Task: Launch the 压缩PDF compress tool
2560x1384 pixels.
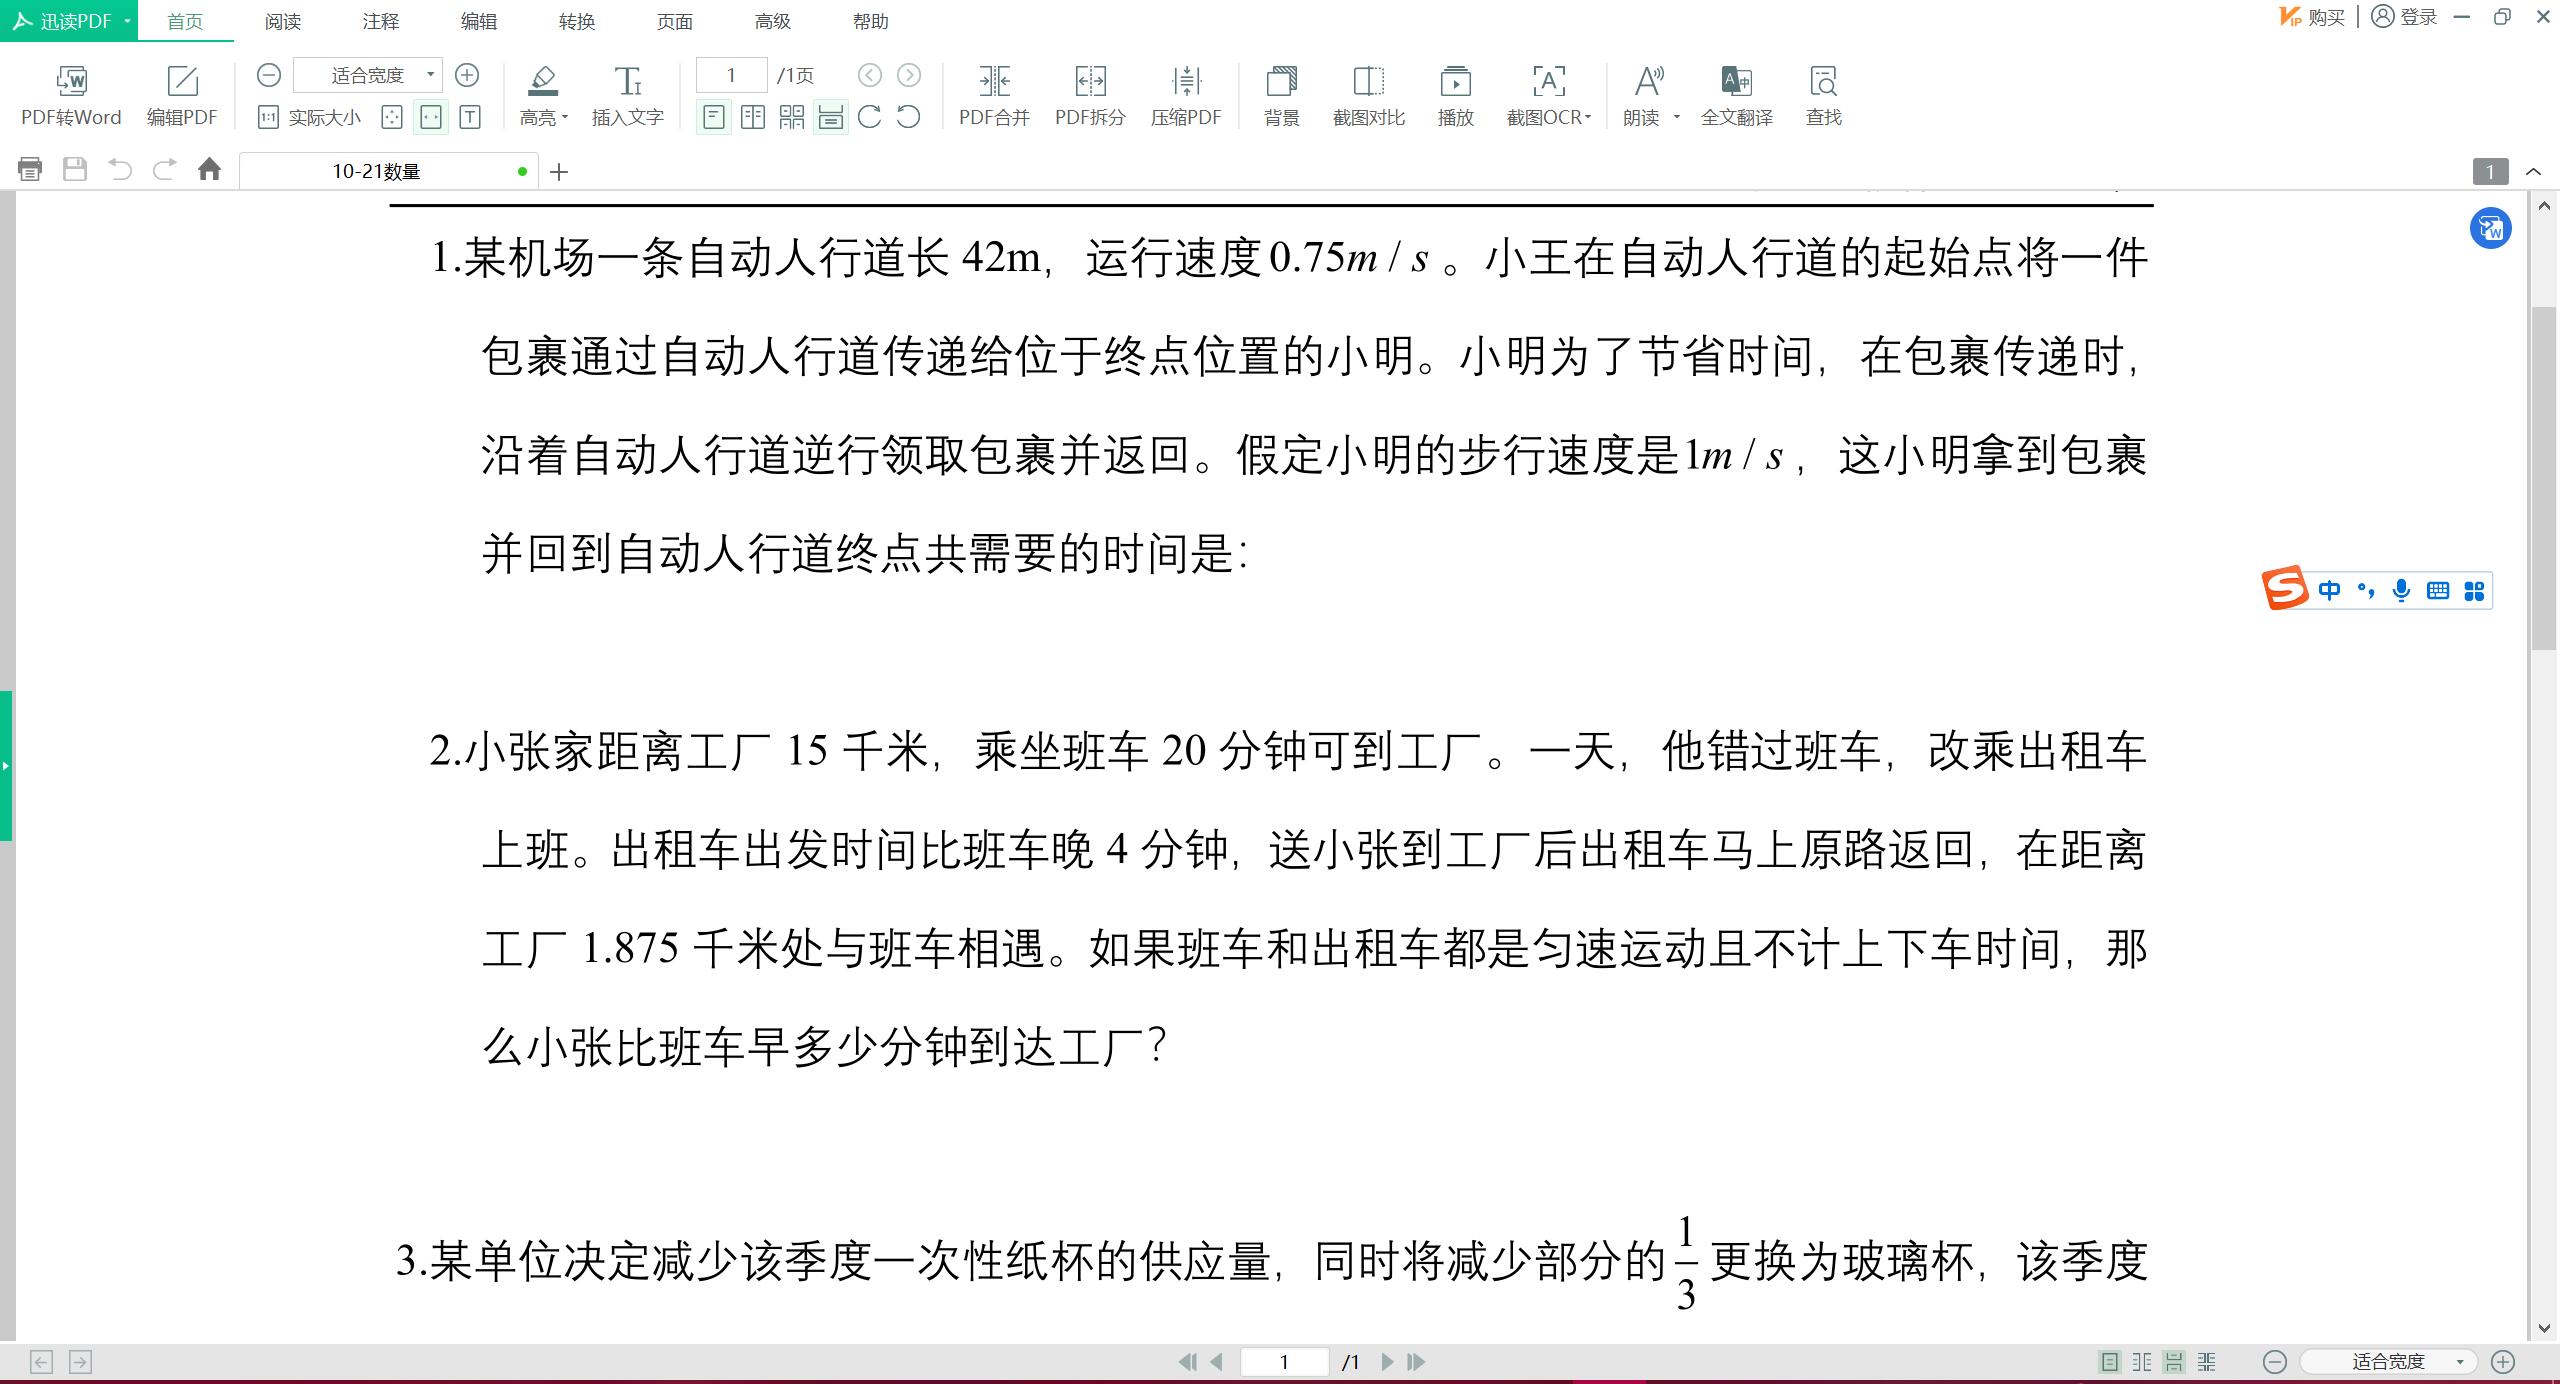Action: point(1185,95)
